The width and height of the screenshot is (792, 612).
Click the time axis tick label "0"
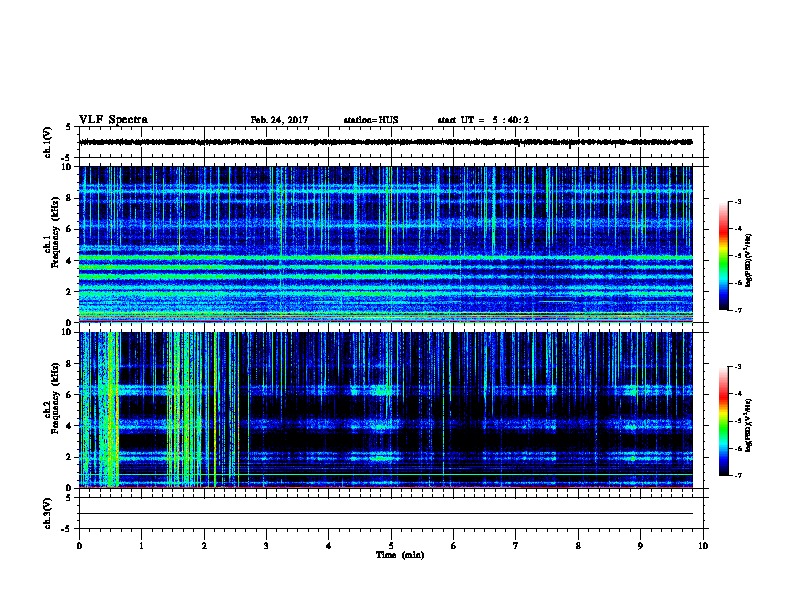pos(79,546)
